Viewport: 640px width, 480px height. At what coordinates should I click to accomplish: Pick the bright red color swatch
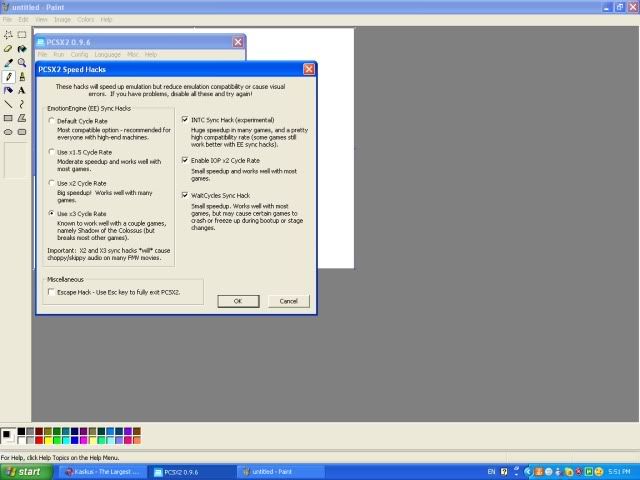(x=39, y=440)
